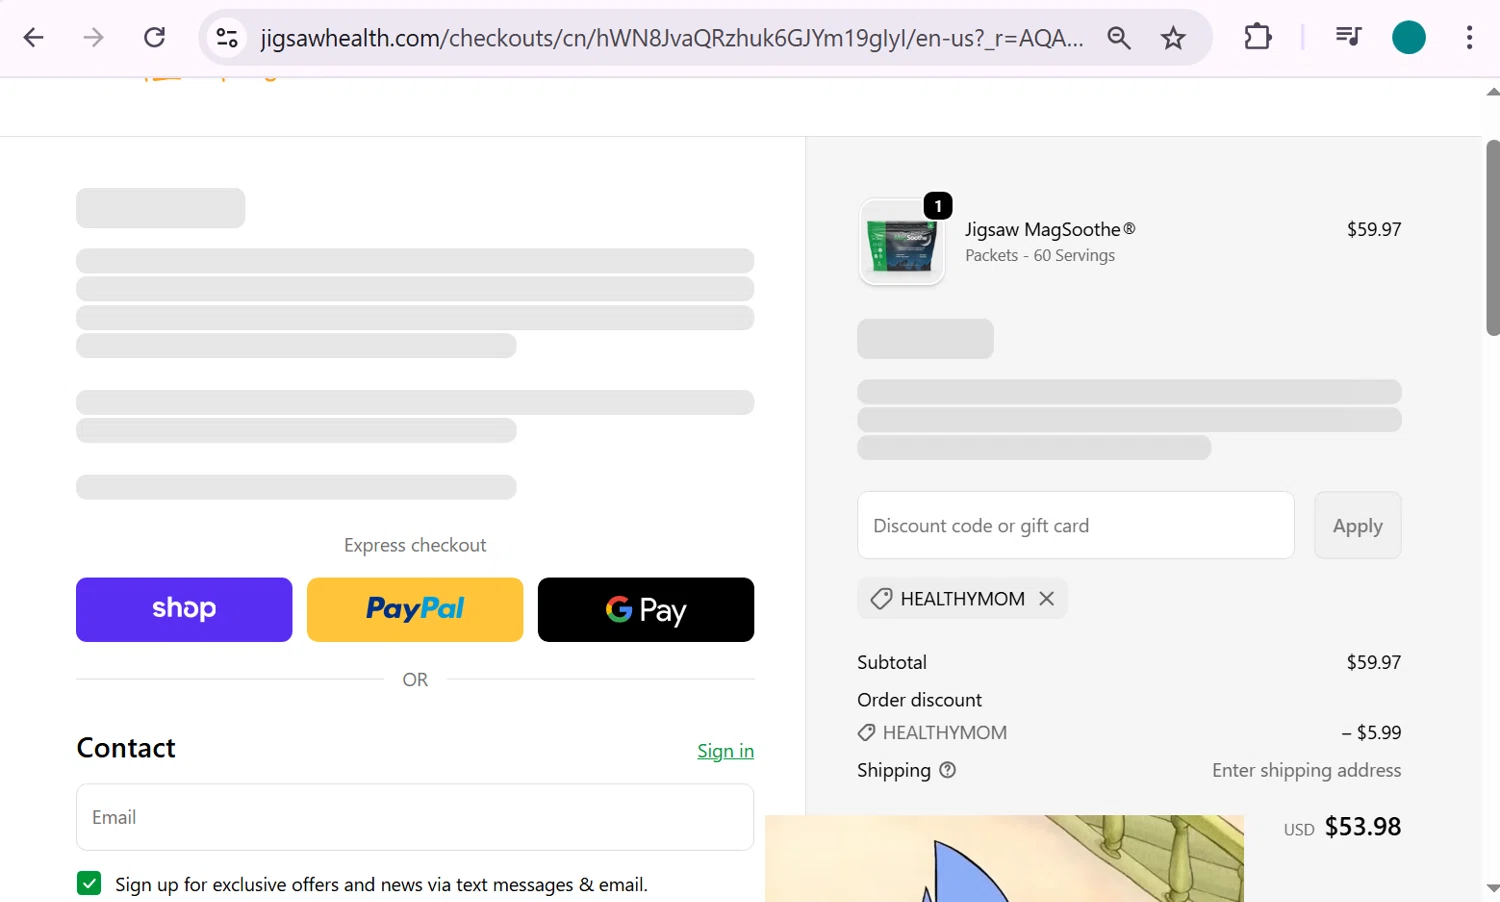1500x902 pixels.
Task: Click the Discount code or gift card field
Action: 1076,525
